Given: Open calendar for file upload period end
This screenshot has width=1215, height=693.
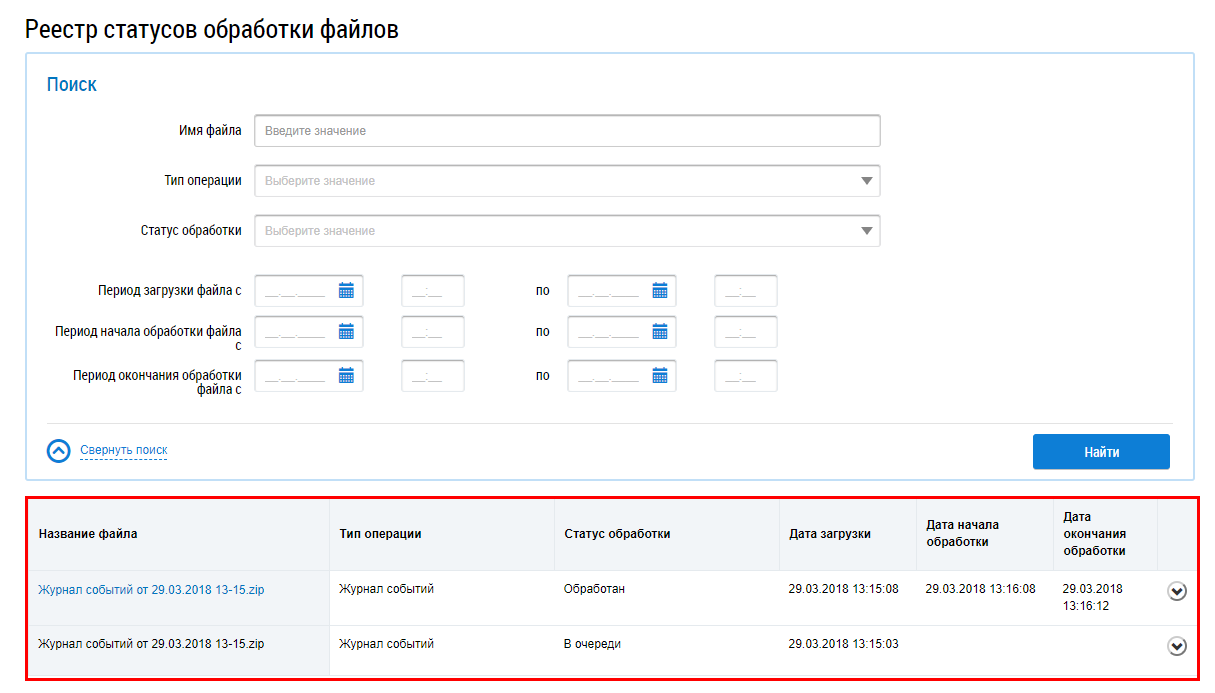Looking at the screenshot, I should click(x=659, y=291).
